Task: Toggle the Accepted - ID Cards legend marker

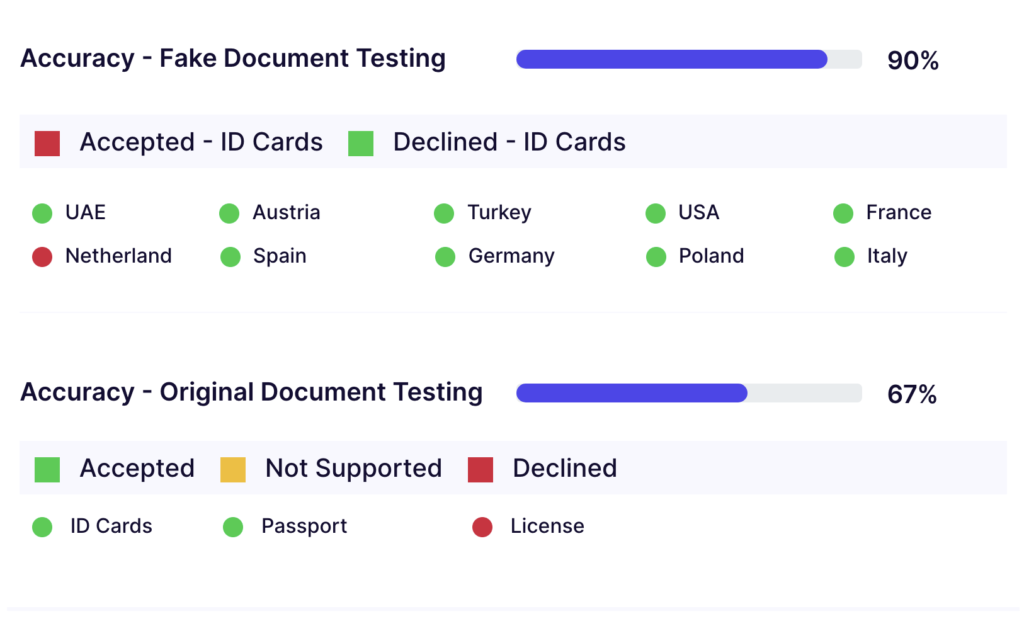Action: click(47, 142)
